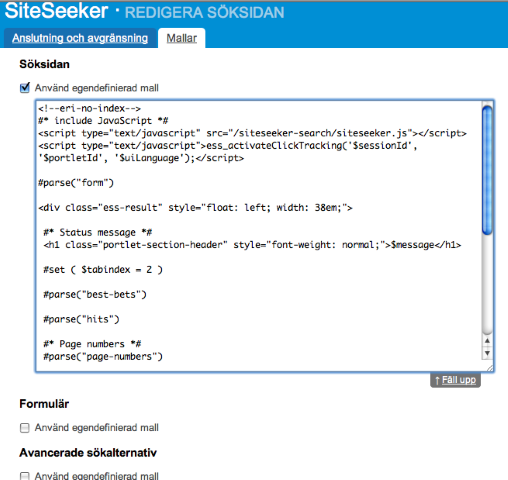The width and height of the screenshot is (508, 480).
Task: Click the textarea scroll up arrow
Action: (x=487, y=341)
